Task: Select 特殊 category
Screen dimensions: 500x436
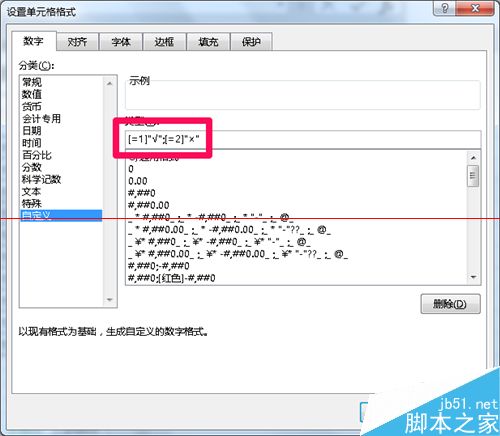Action: point(62,203)
